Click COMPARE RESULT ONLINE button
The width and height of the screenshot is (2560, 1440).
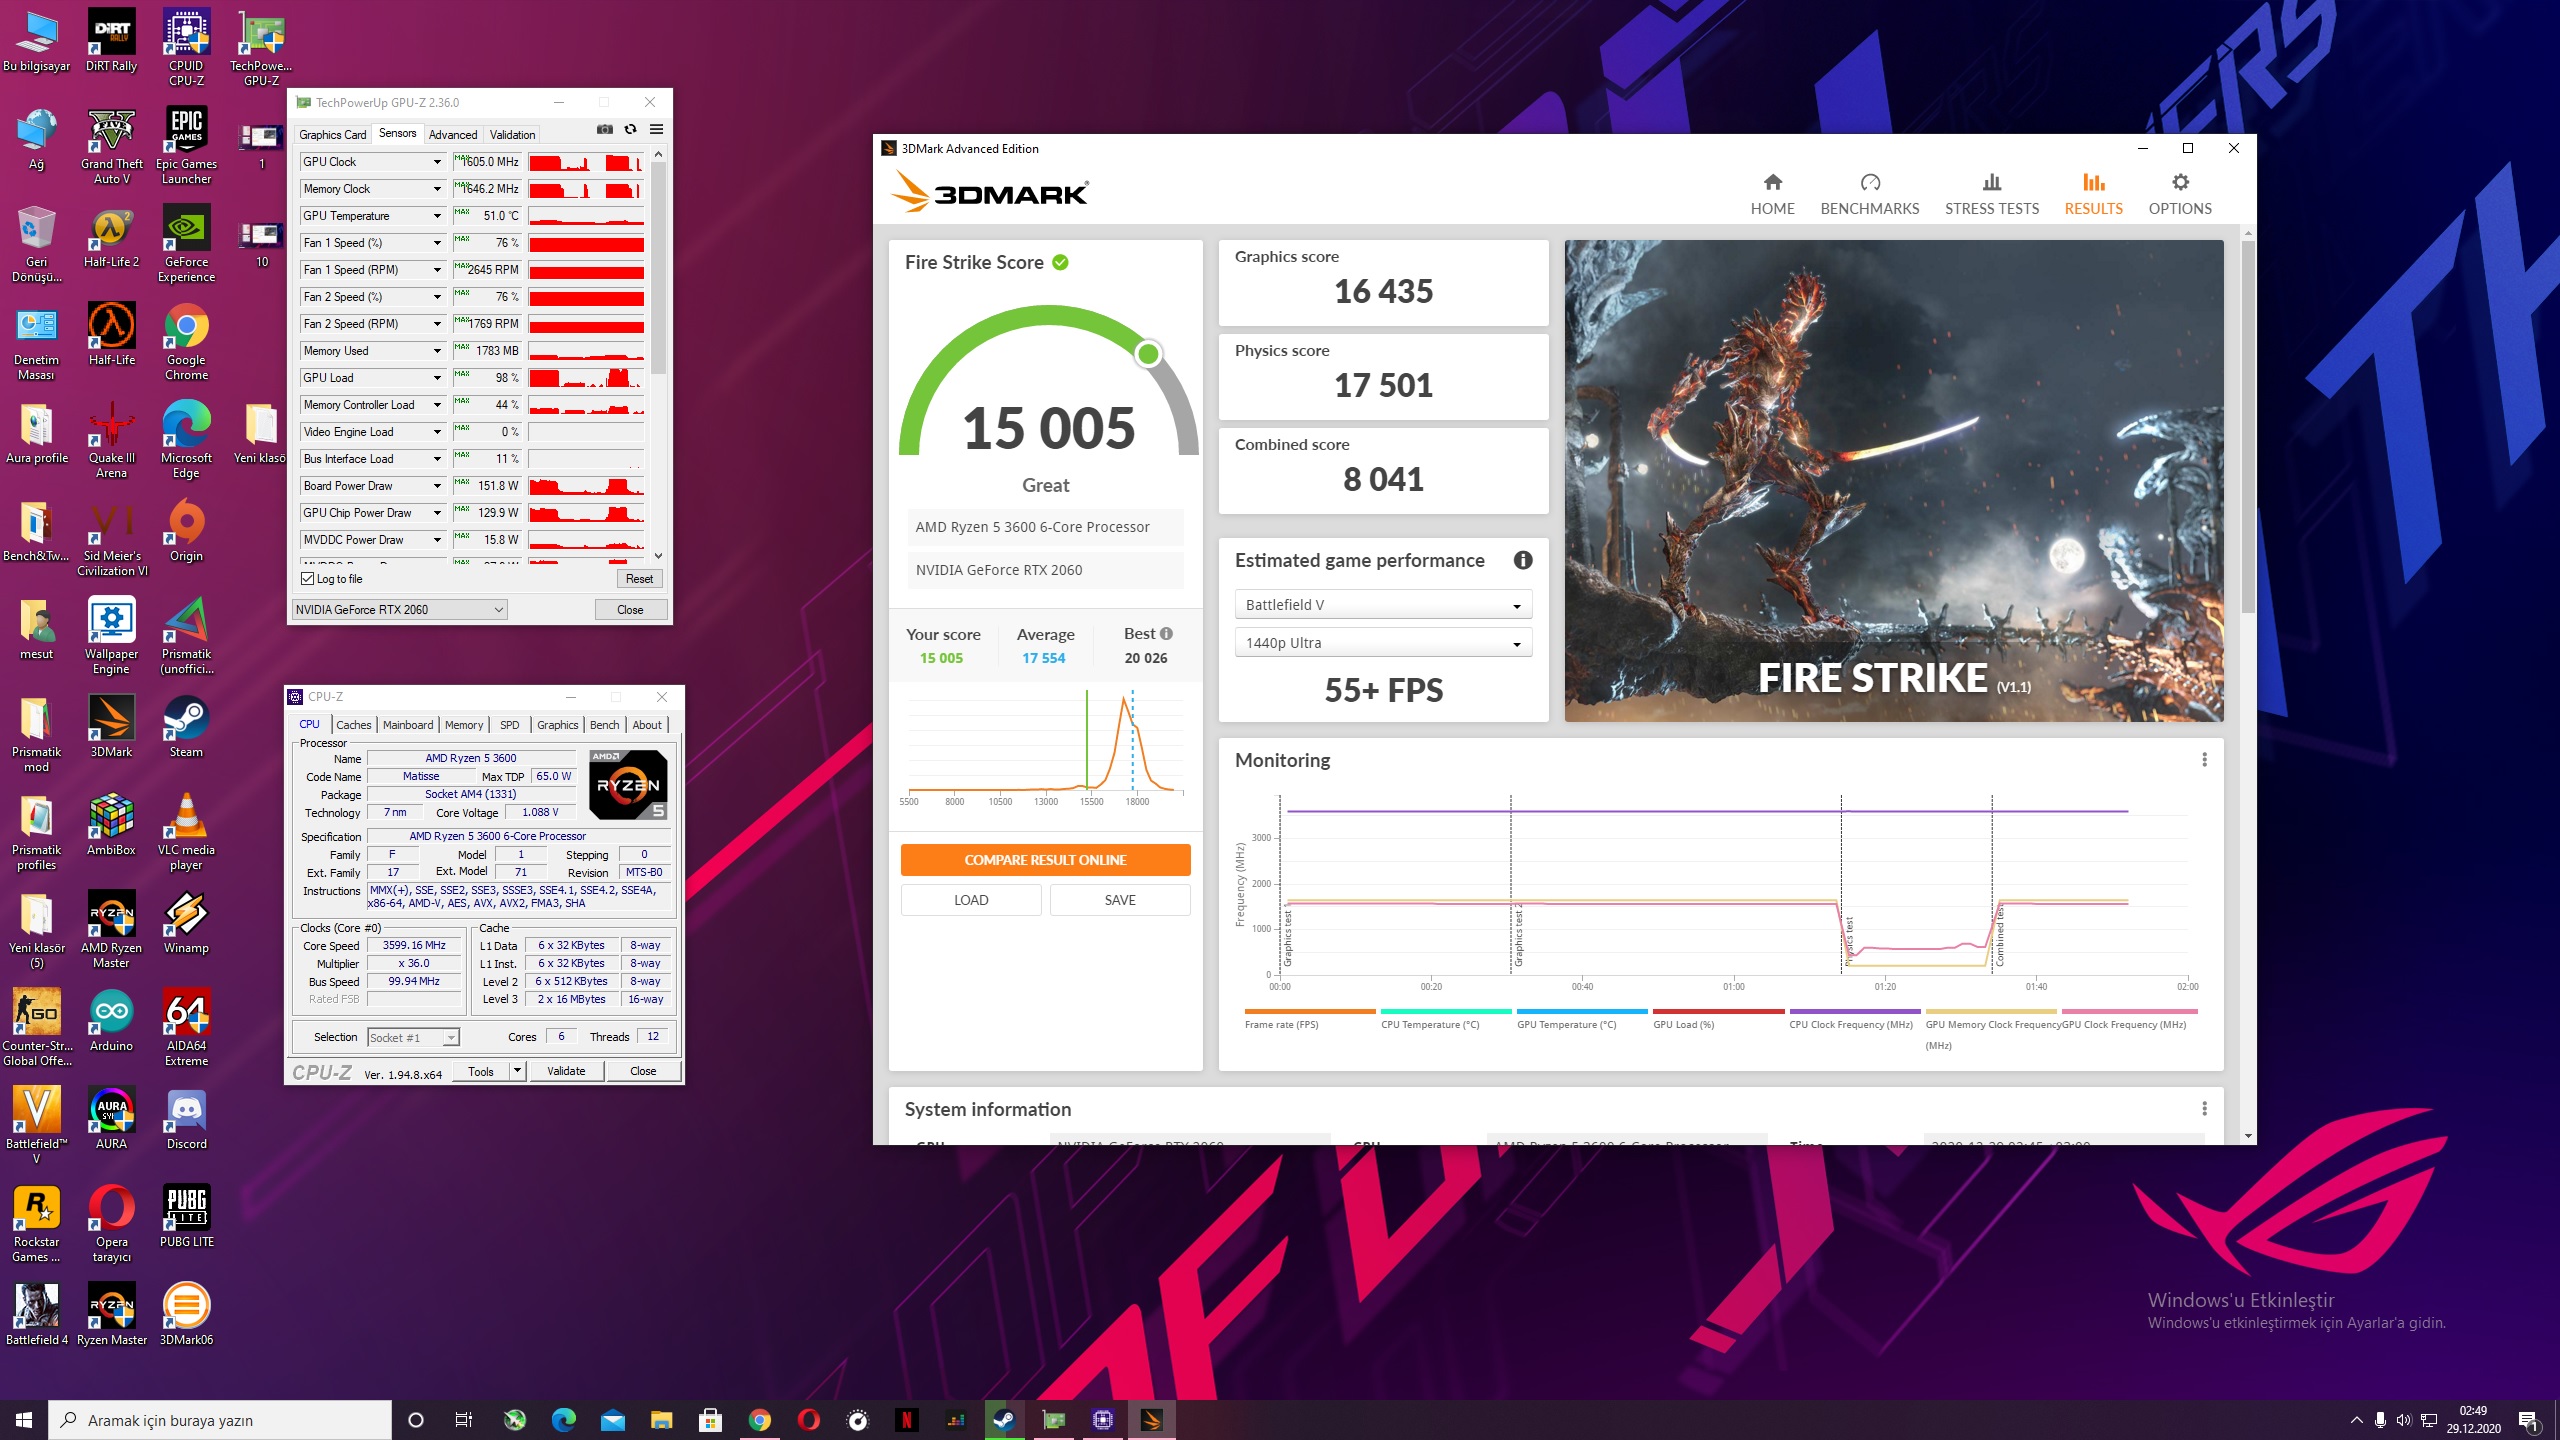coord(1045,860)
